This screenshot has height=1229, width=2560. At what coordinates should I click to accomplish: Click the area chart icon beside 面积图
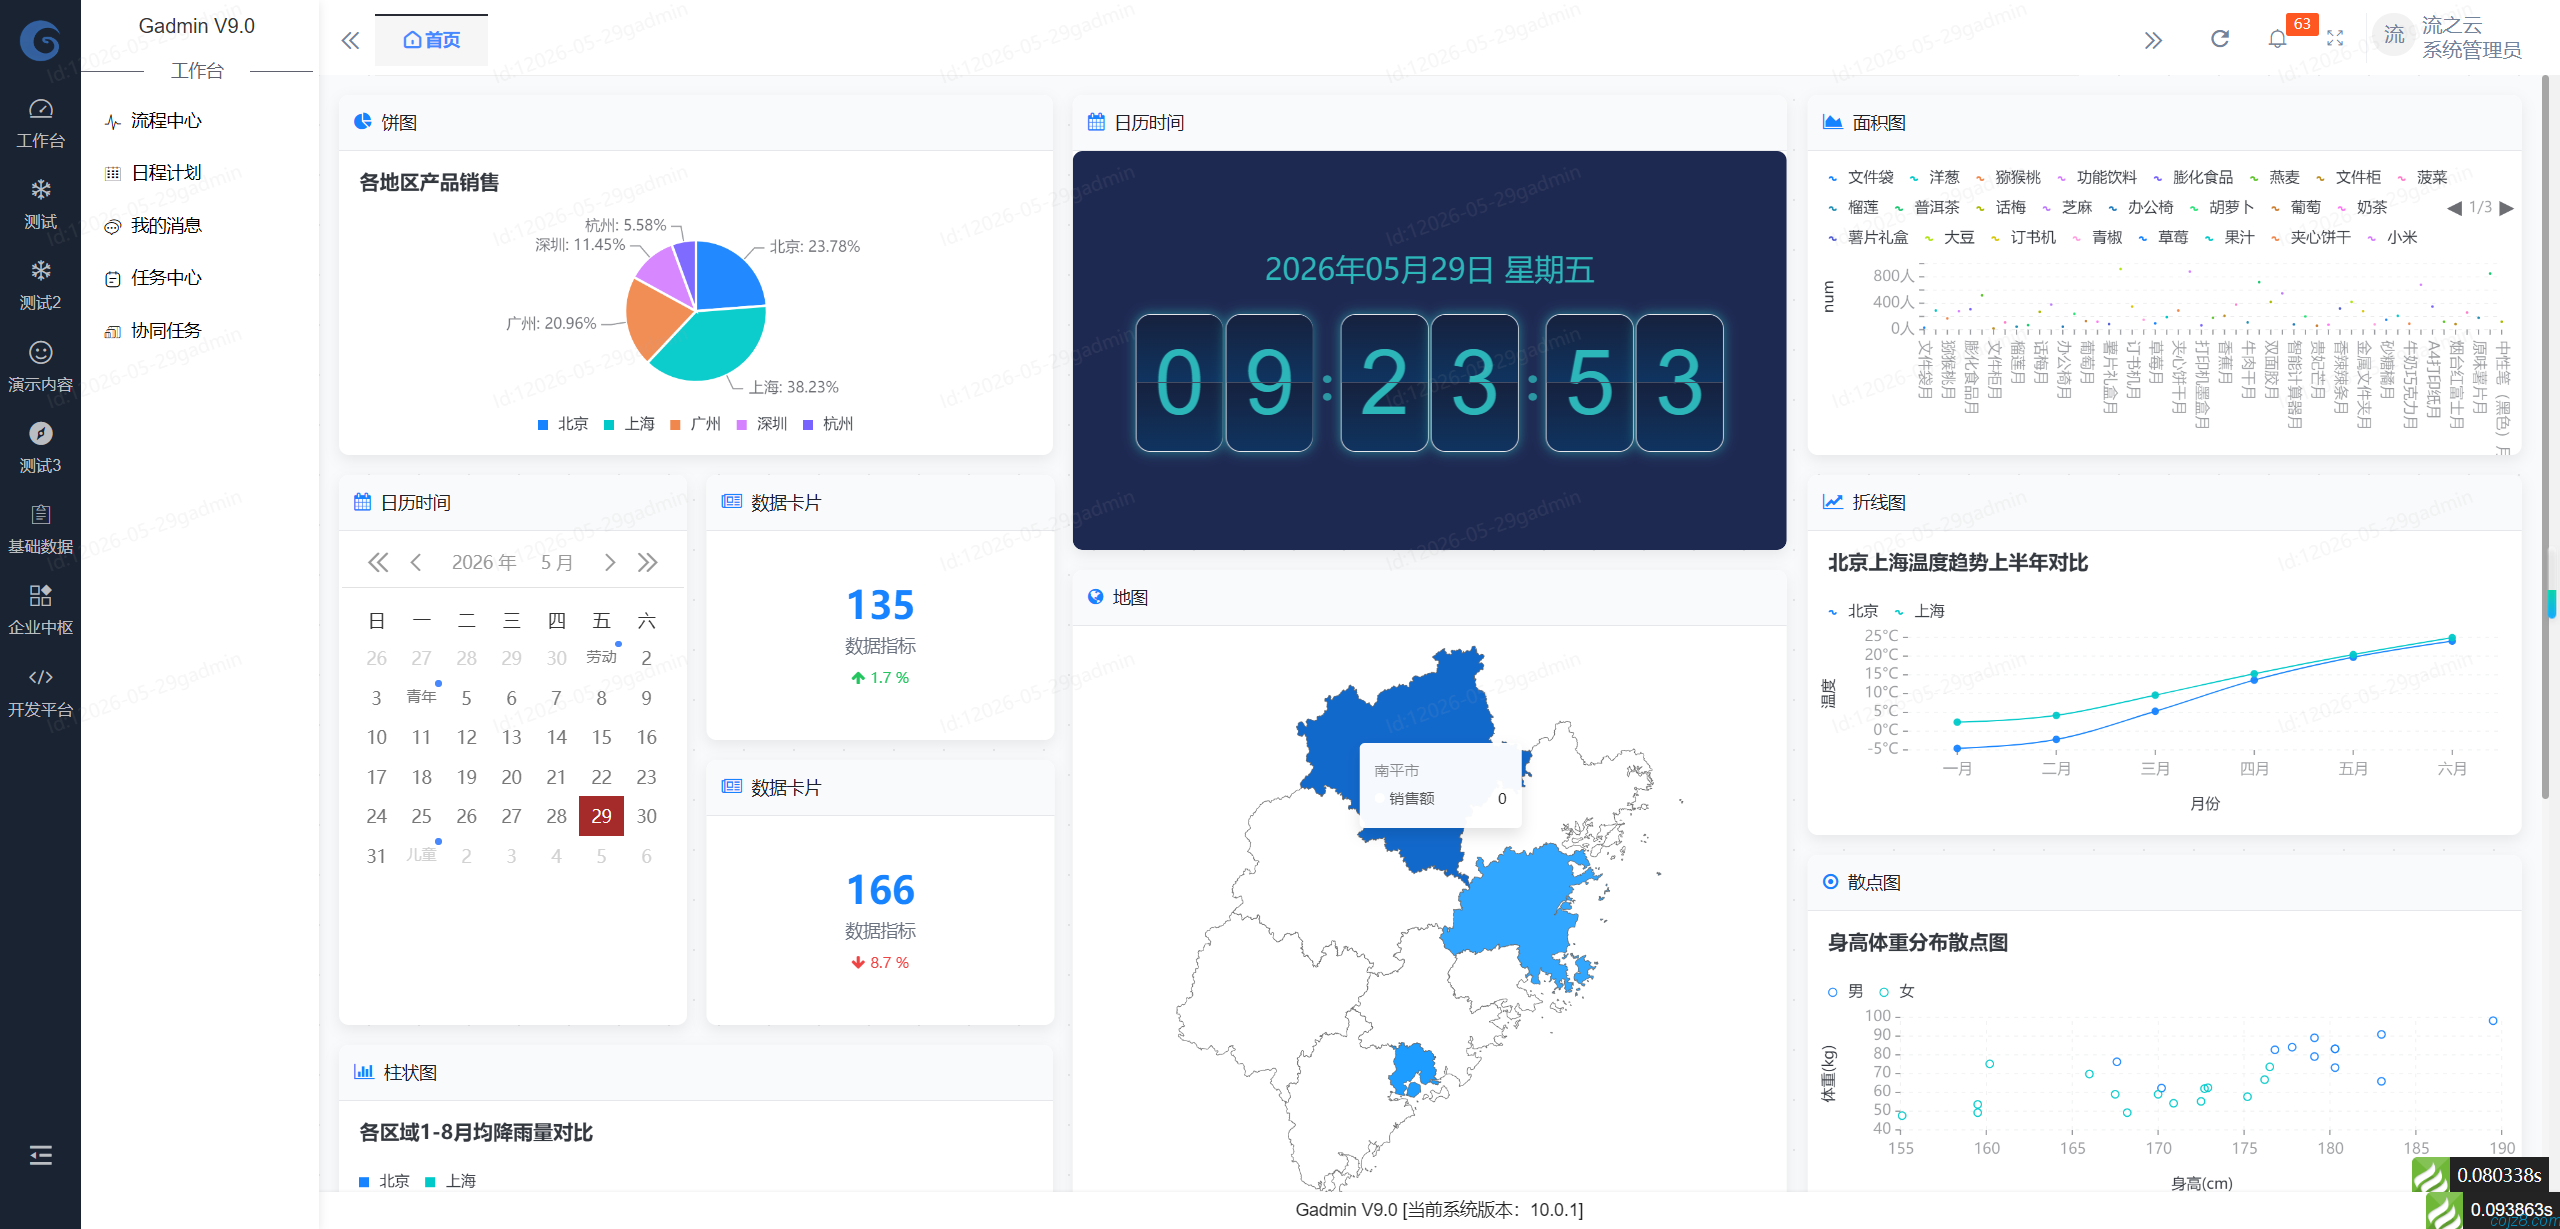pyautogui.click(x=1832, y=122)
